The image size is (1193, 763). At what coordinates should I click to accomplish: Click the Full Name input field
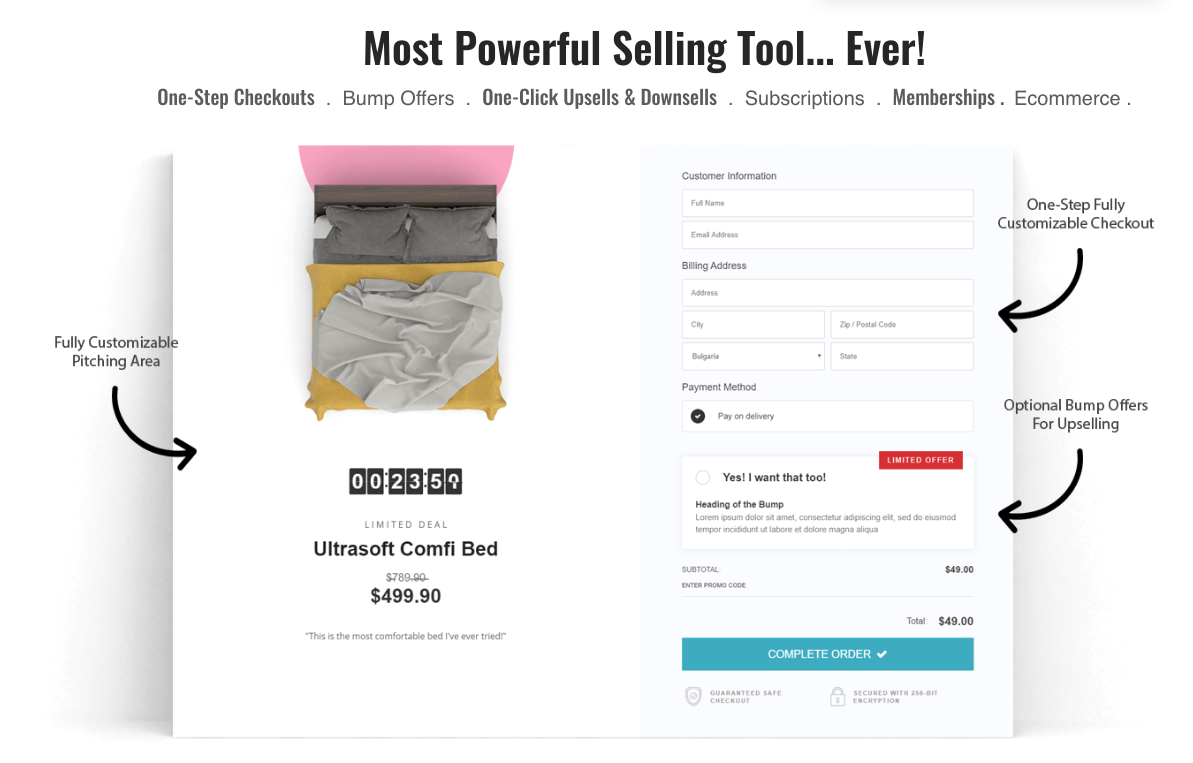(x=827, y=203)
